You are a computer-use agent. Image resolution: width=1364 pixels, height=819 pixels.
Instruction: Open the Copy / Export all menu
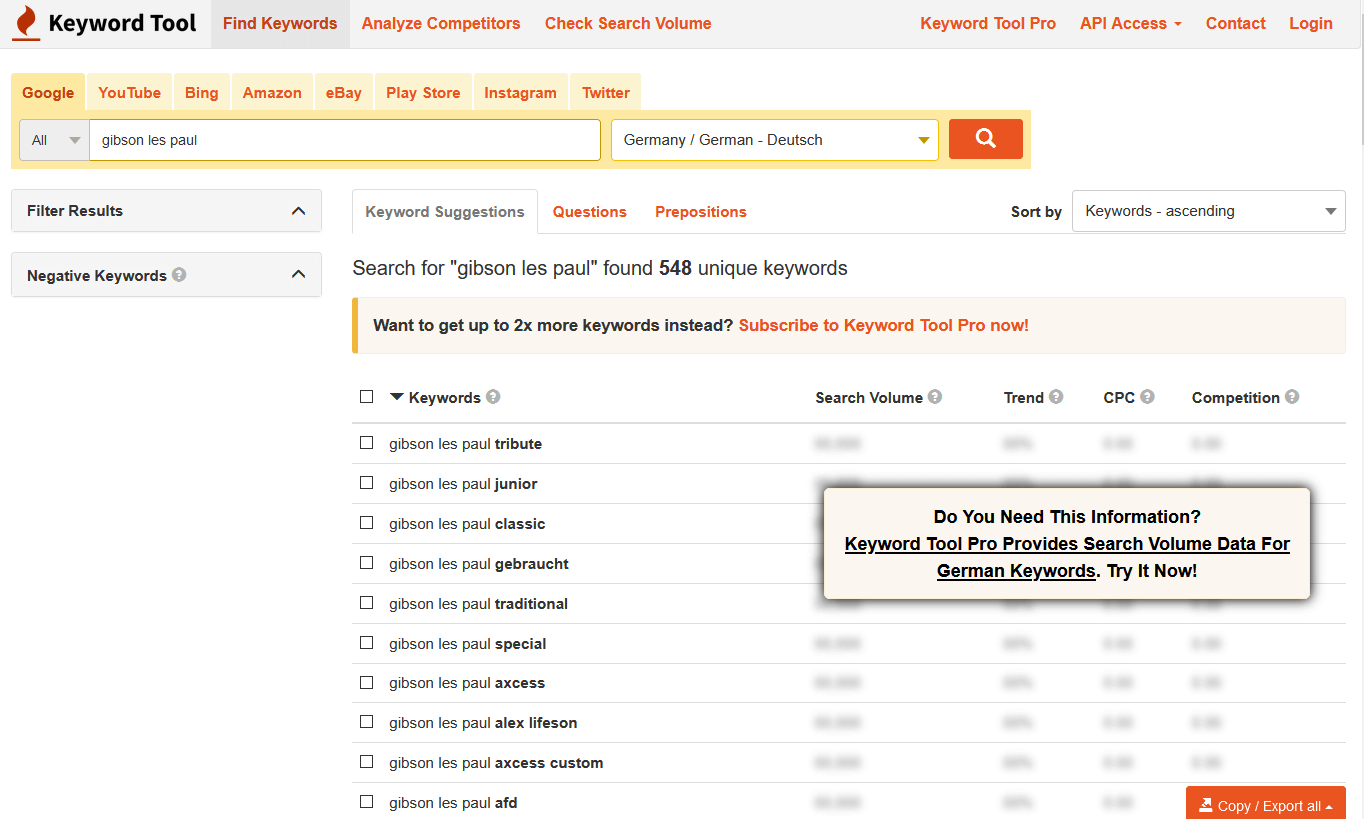pos(1266,805)
